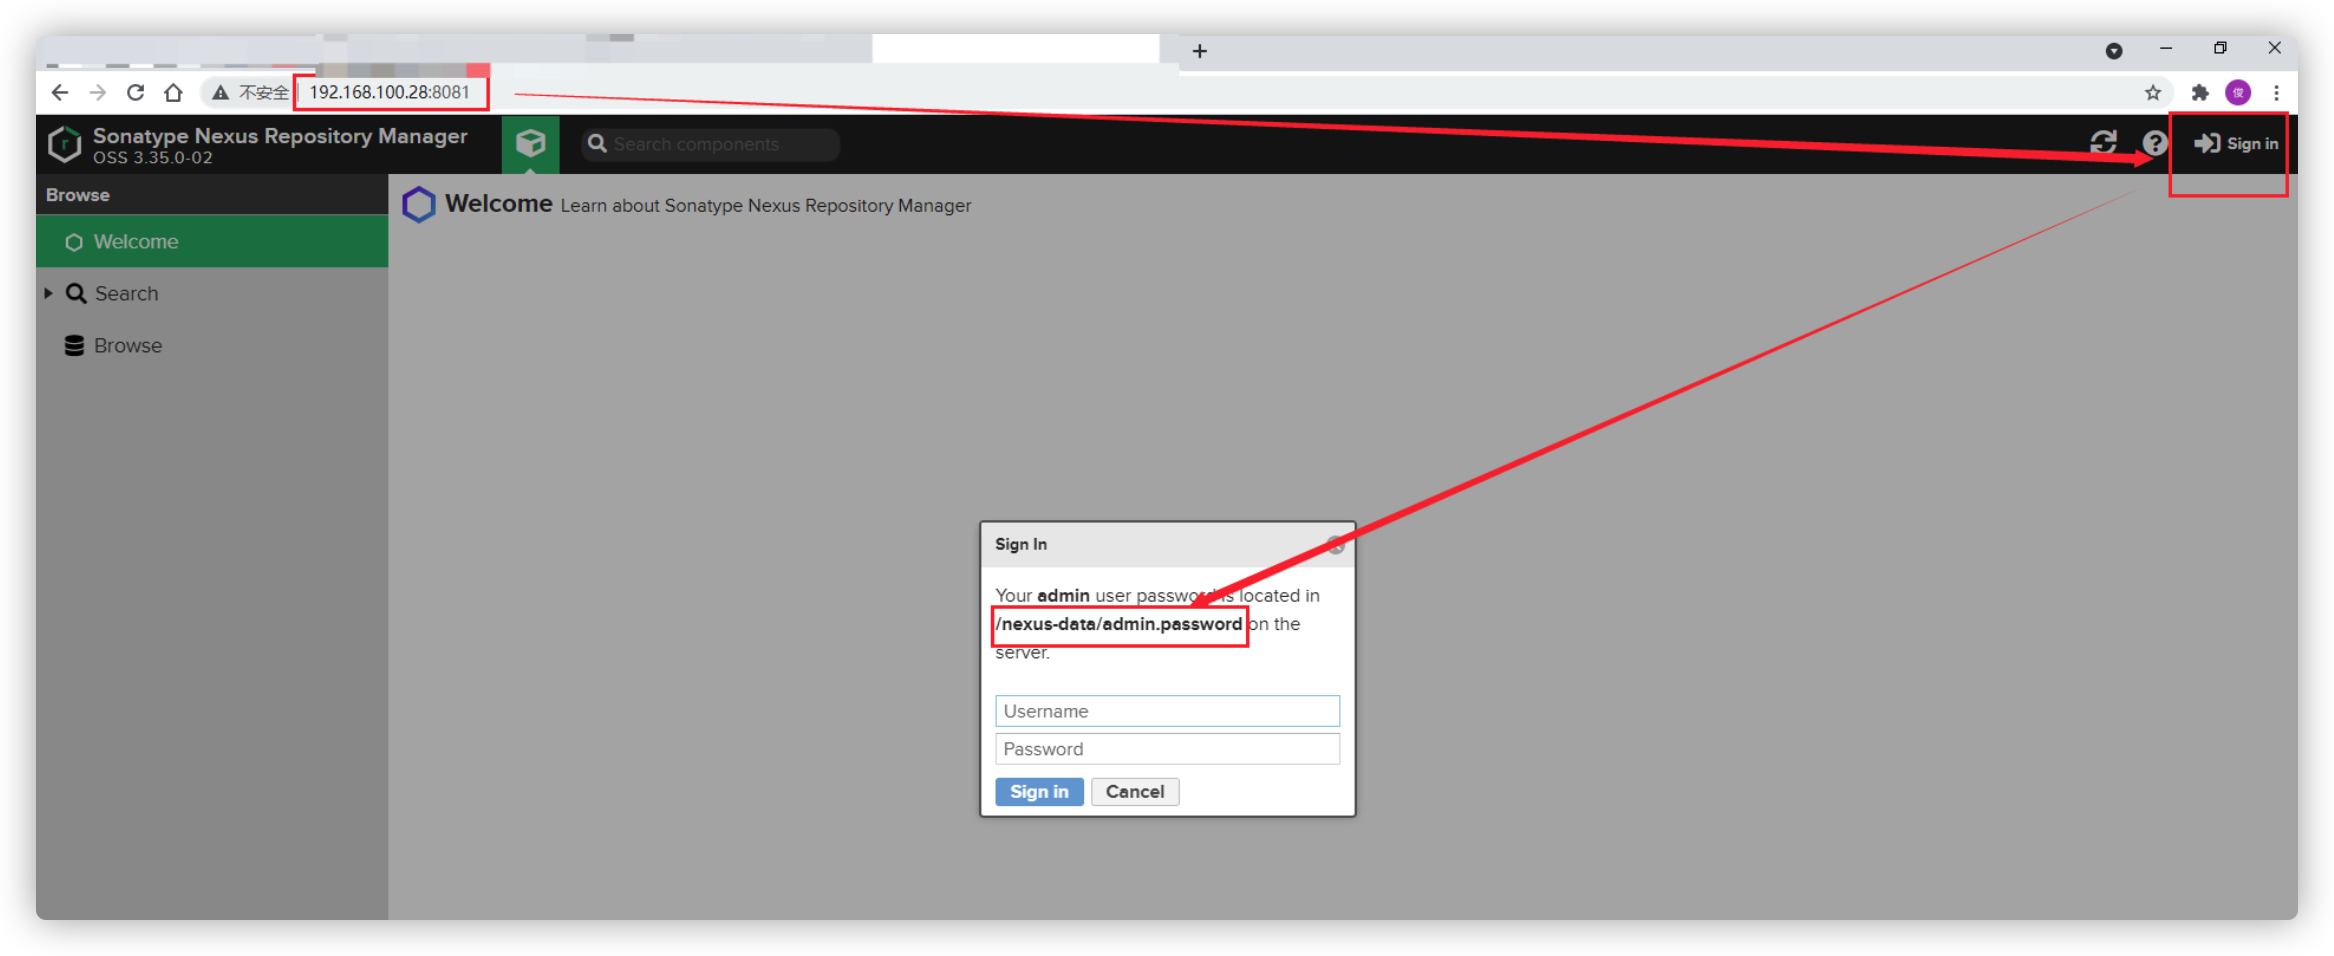Select Welcome in the sidebar
Screen dimensions: 2334x956
click(x=212, y=242)
